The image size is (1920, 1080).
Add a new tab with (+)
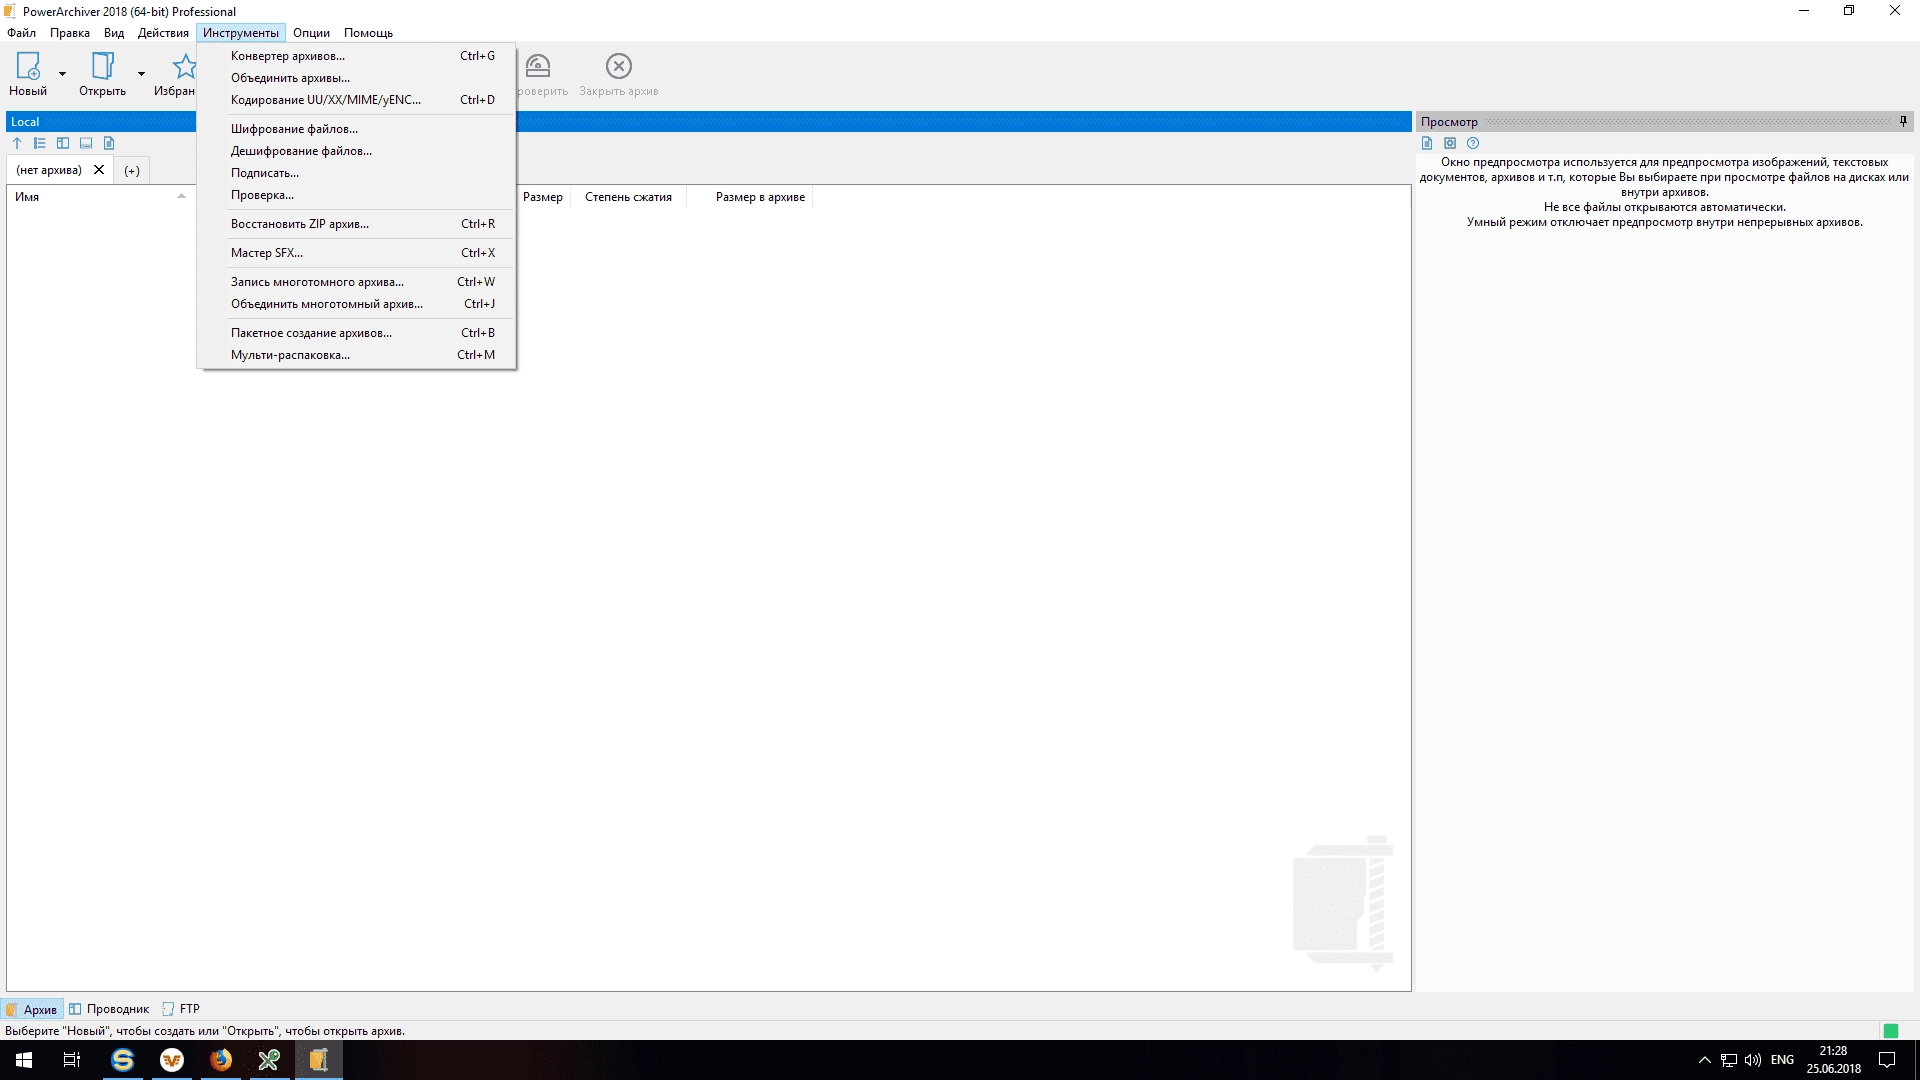[132, 171]
